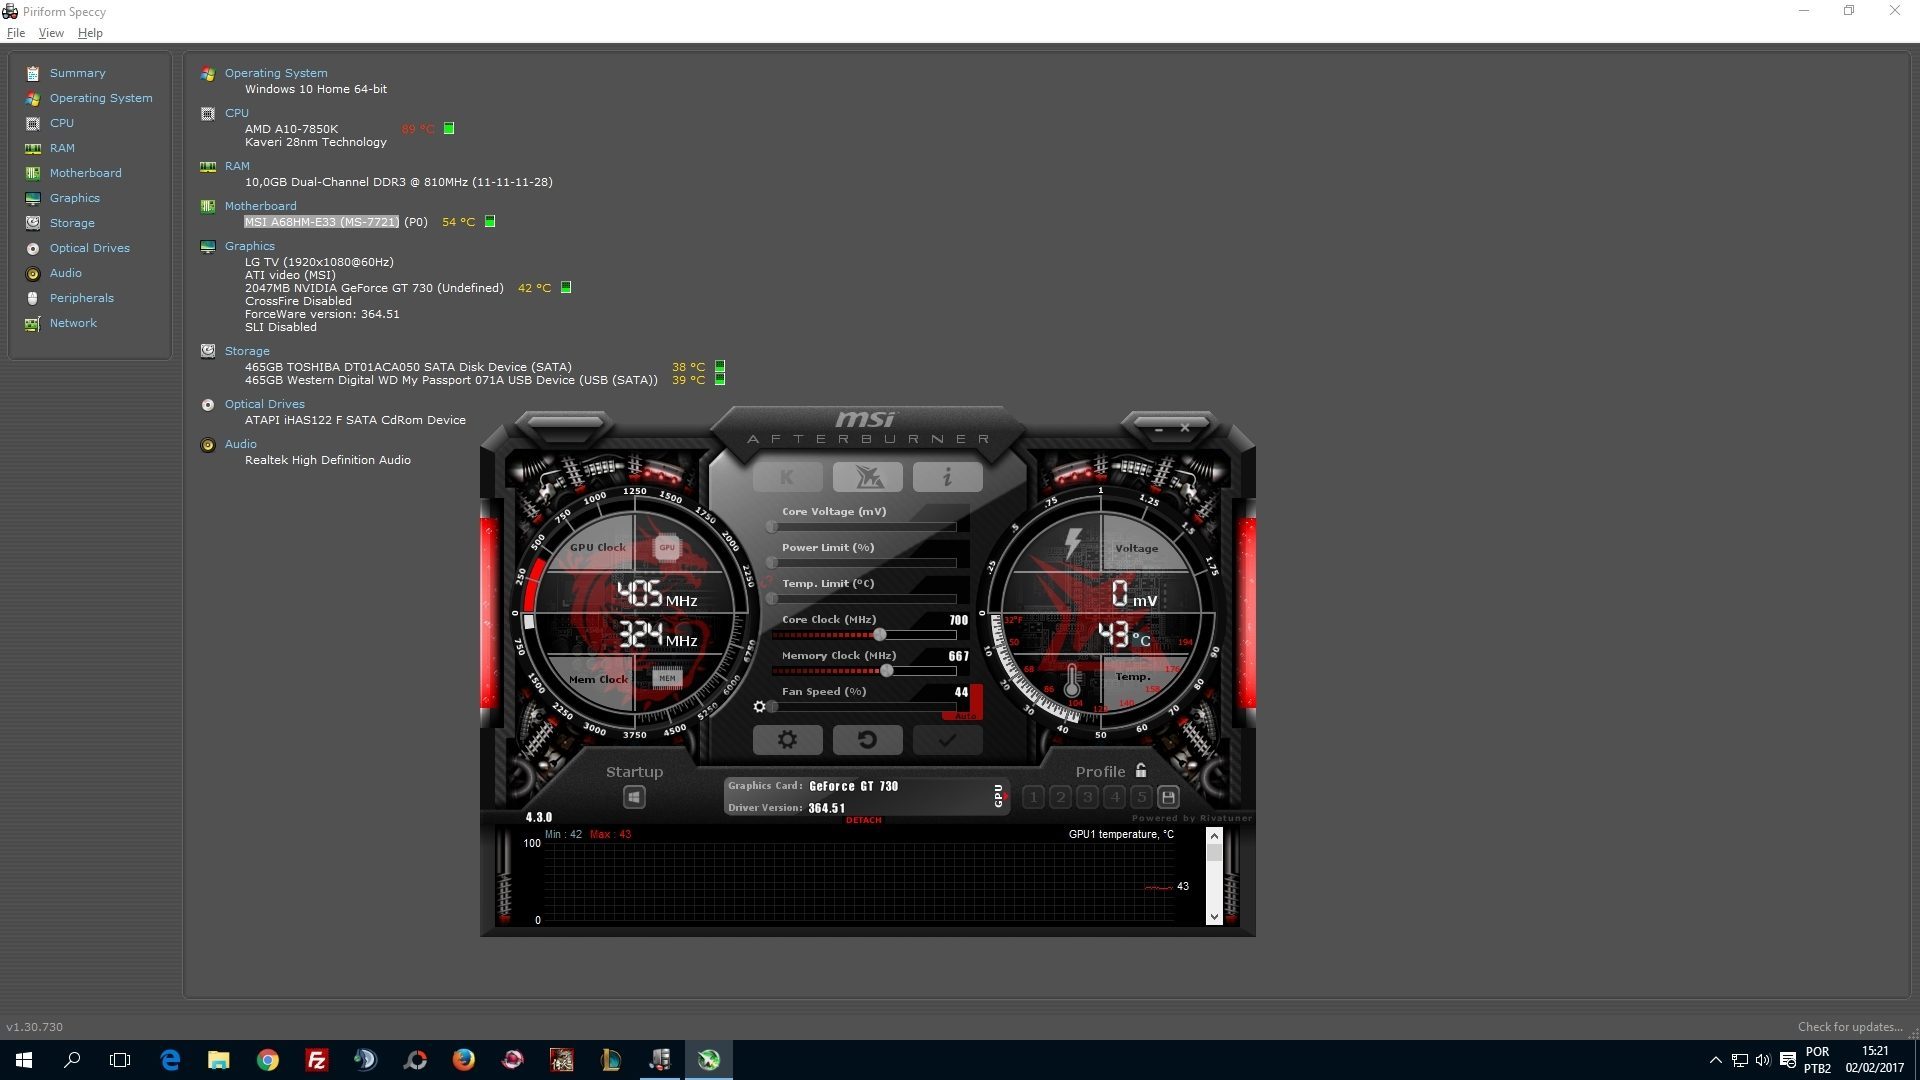1920x1080 pixels.
Task: Toggle Afterburner Startup apply at Windows boot
Action: pyautogui.click(x=634, y=797)
